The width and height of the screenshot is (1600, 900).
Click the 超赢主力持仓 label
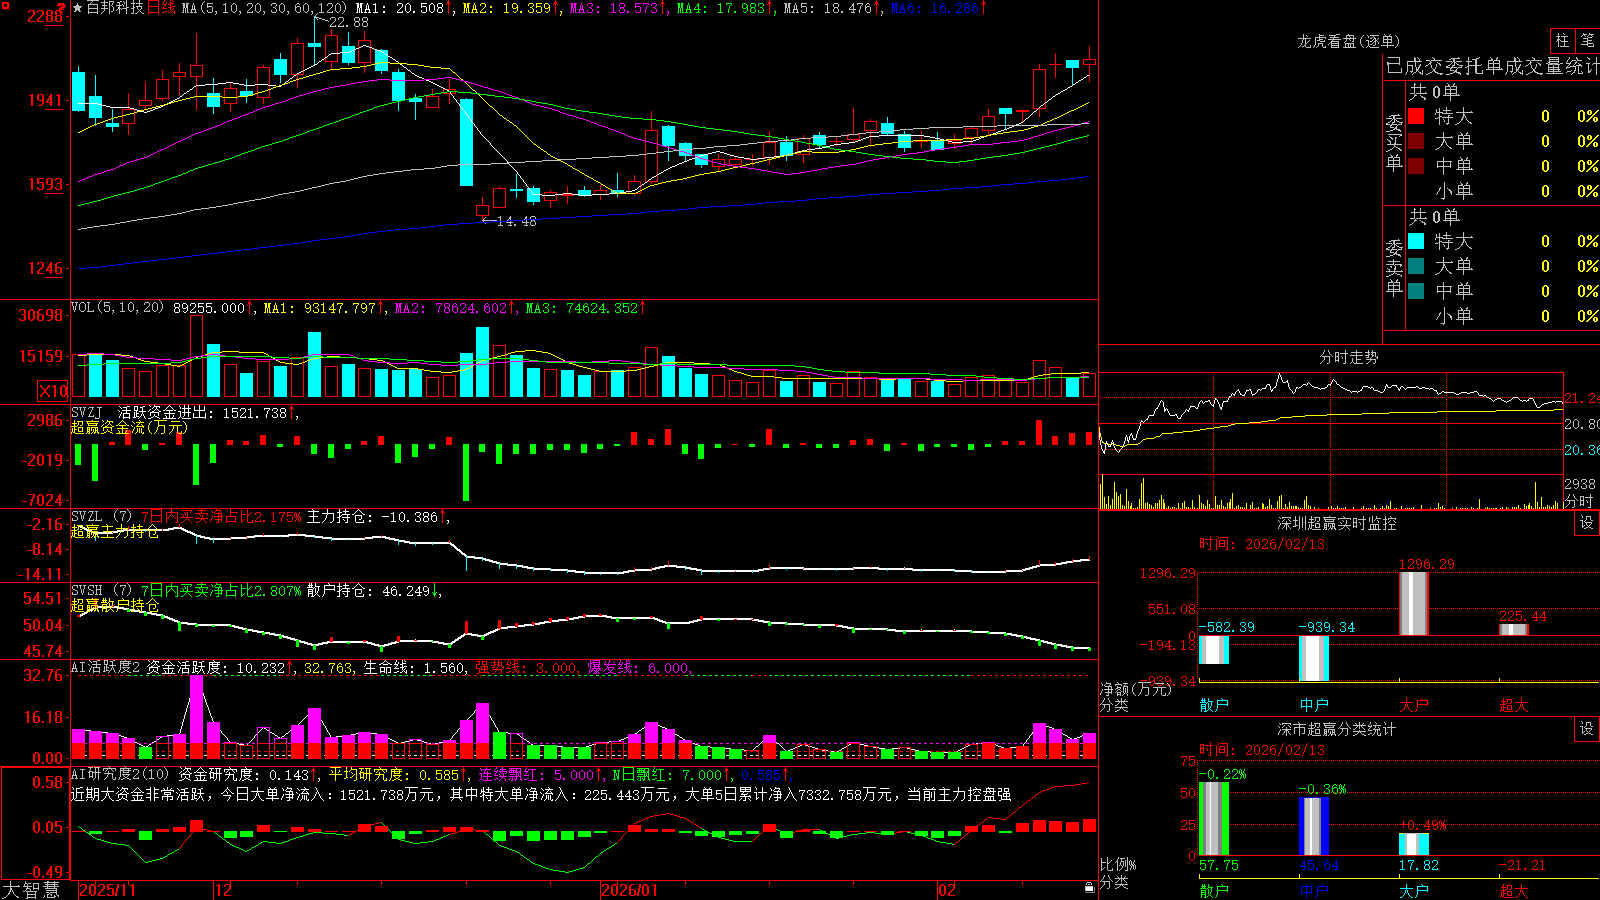(x=115, y=531)
